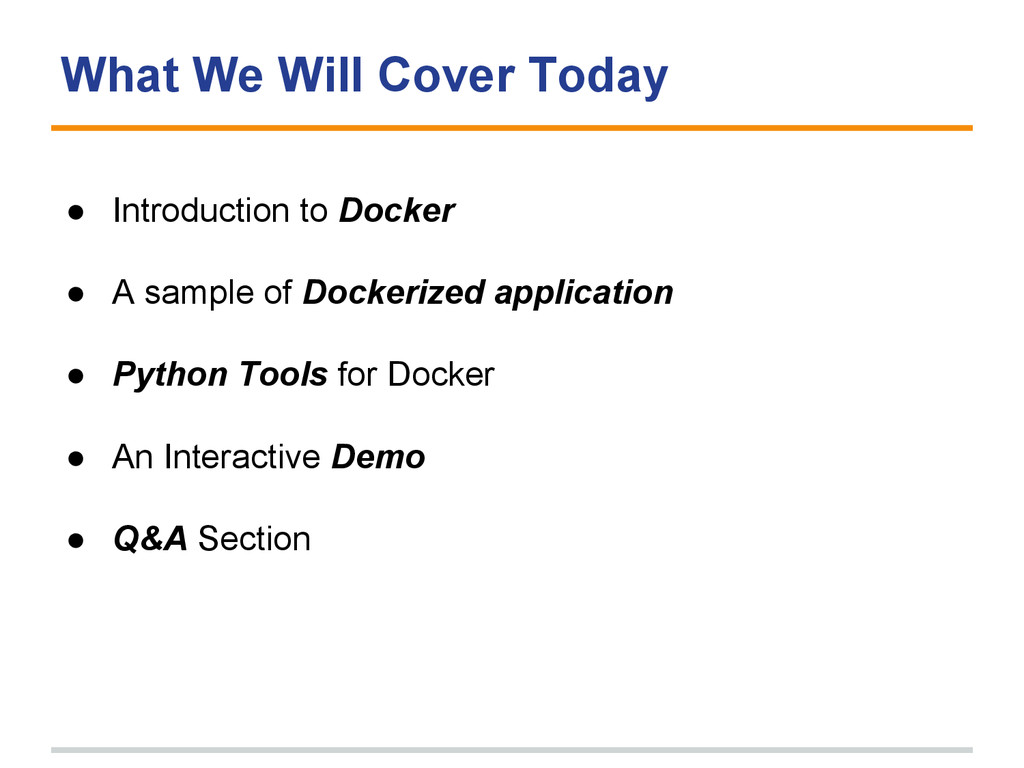Click the slide title 'What We Will Cover Today'
This screenshot has height=768, width=1024.
[x=364, y=76]
